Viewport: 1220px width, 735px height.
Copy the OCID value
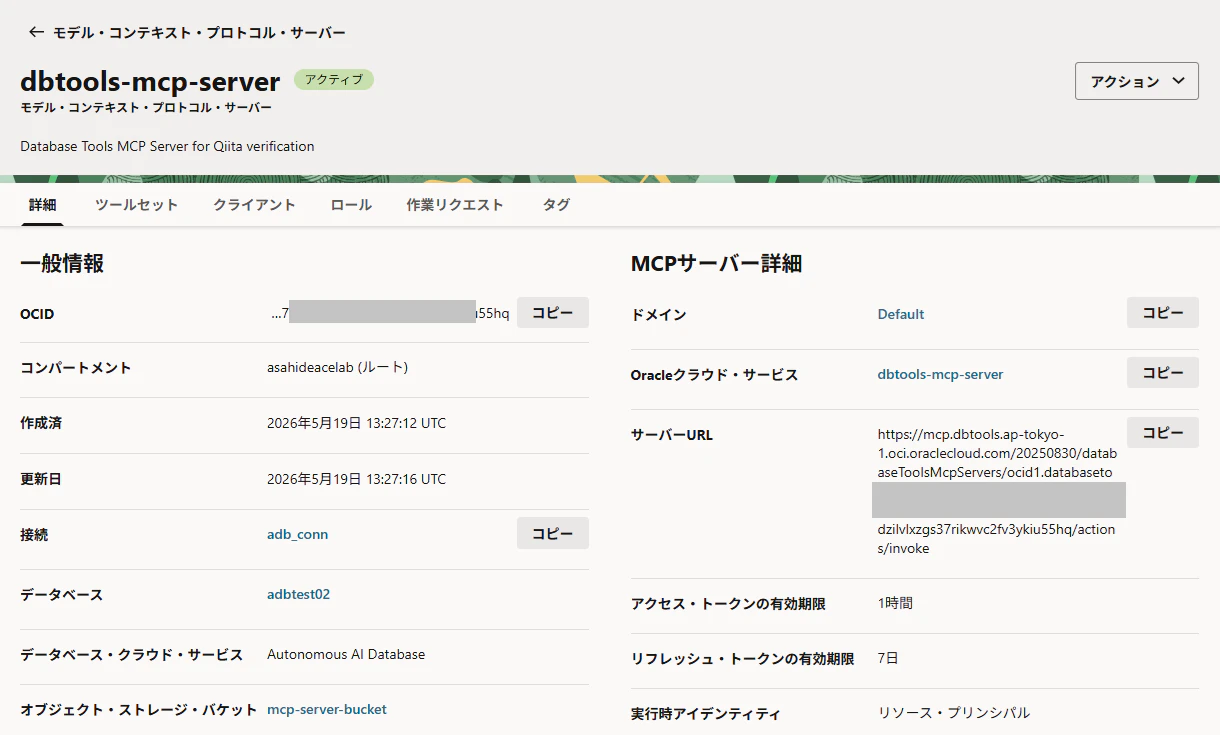tap(553, 313)
